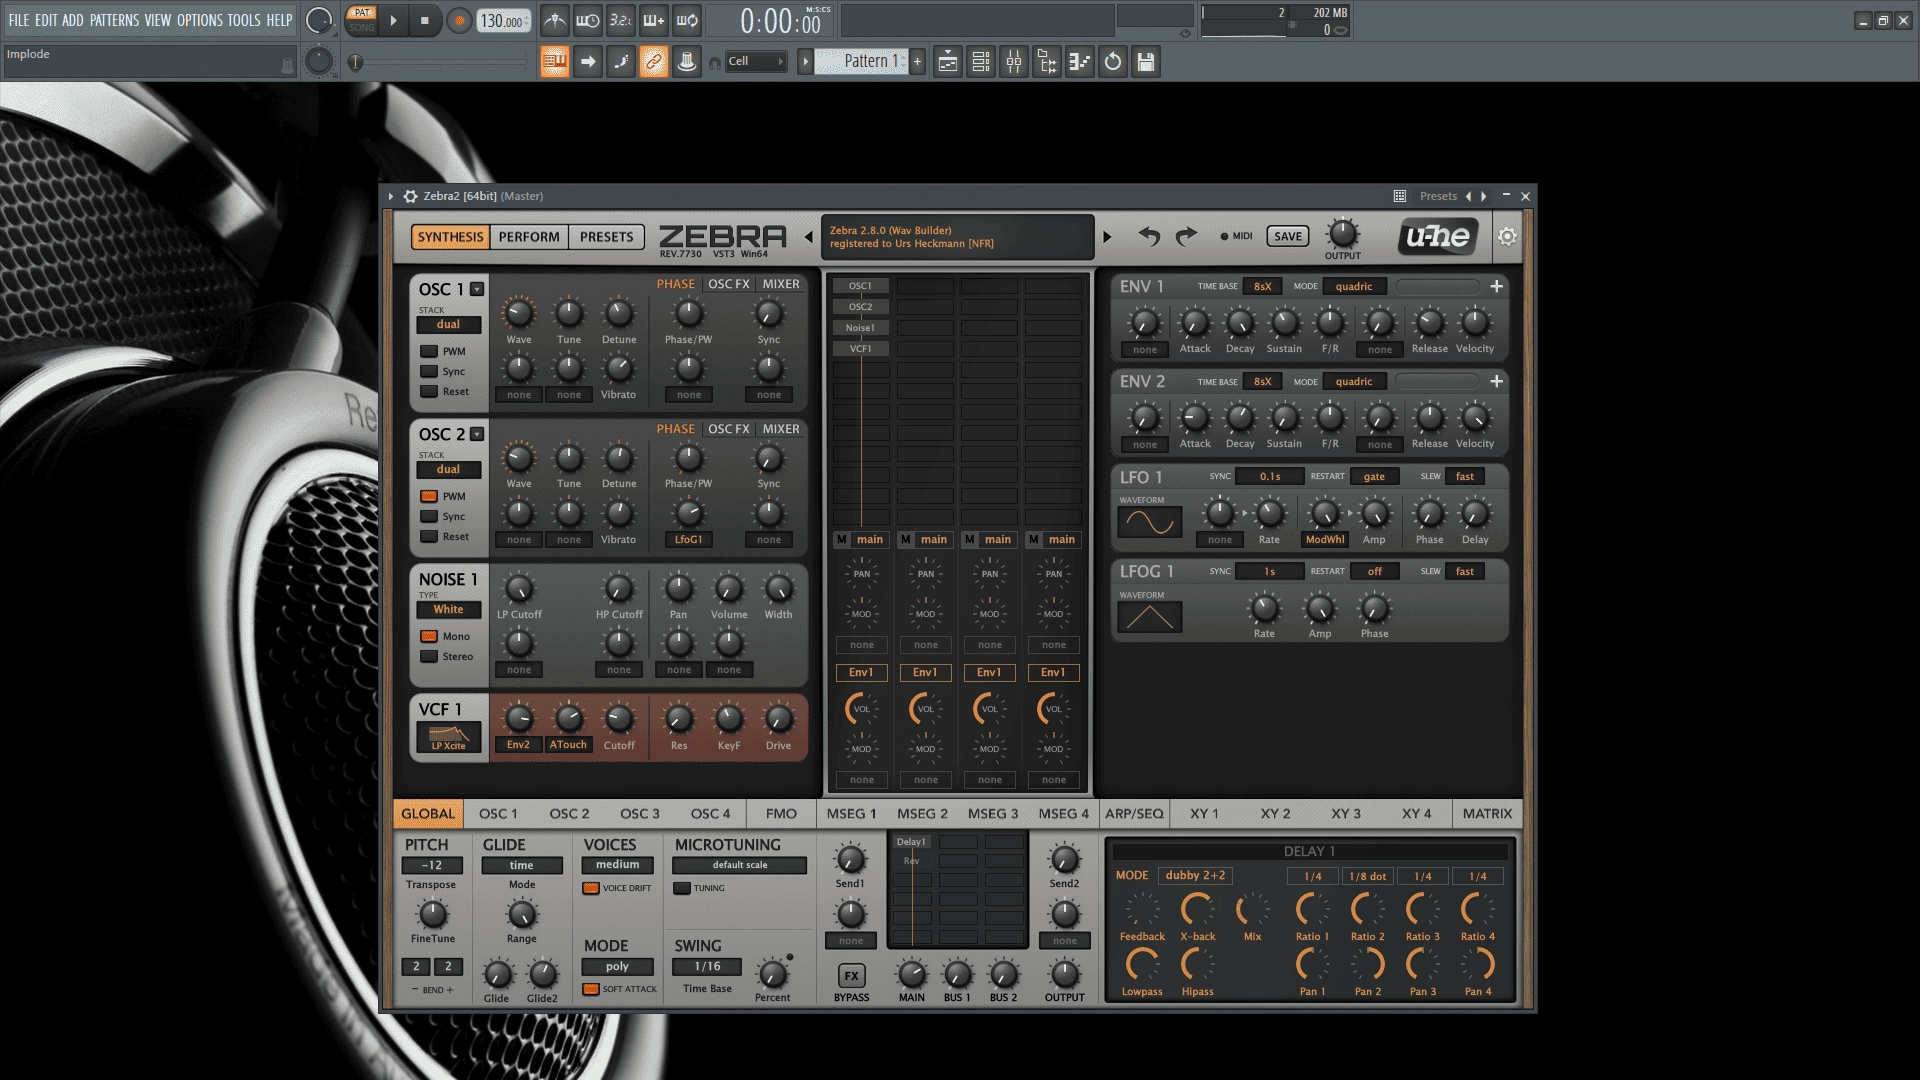This screenshot has height=1080, width=1920.
Task: Toggle the countdown before recording icon
Action: [x=621, y=20]
